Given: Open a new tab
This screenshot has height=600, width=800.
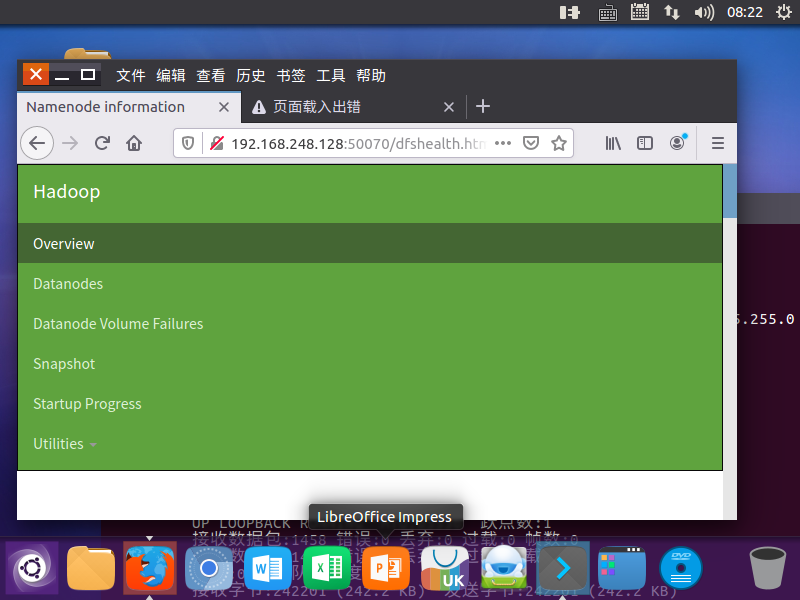Looking at the screenshot, I should click(x=483, y=107).
